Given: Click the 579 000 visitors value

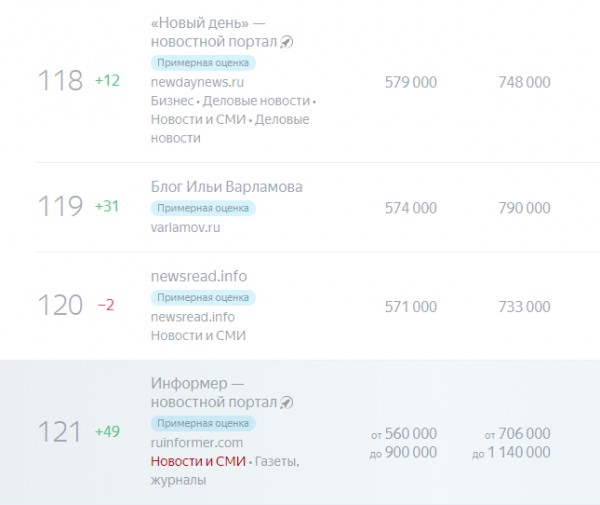Looking at the screenshot, I should pos(411,82).
